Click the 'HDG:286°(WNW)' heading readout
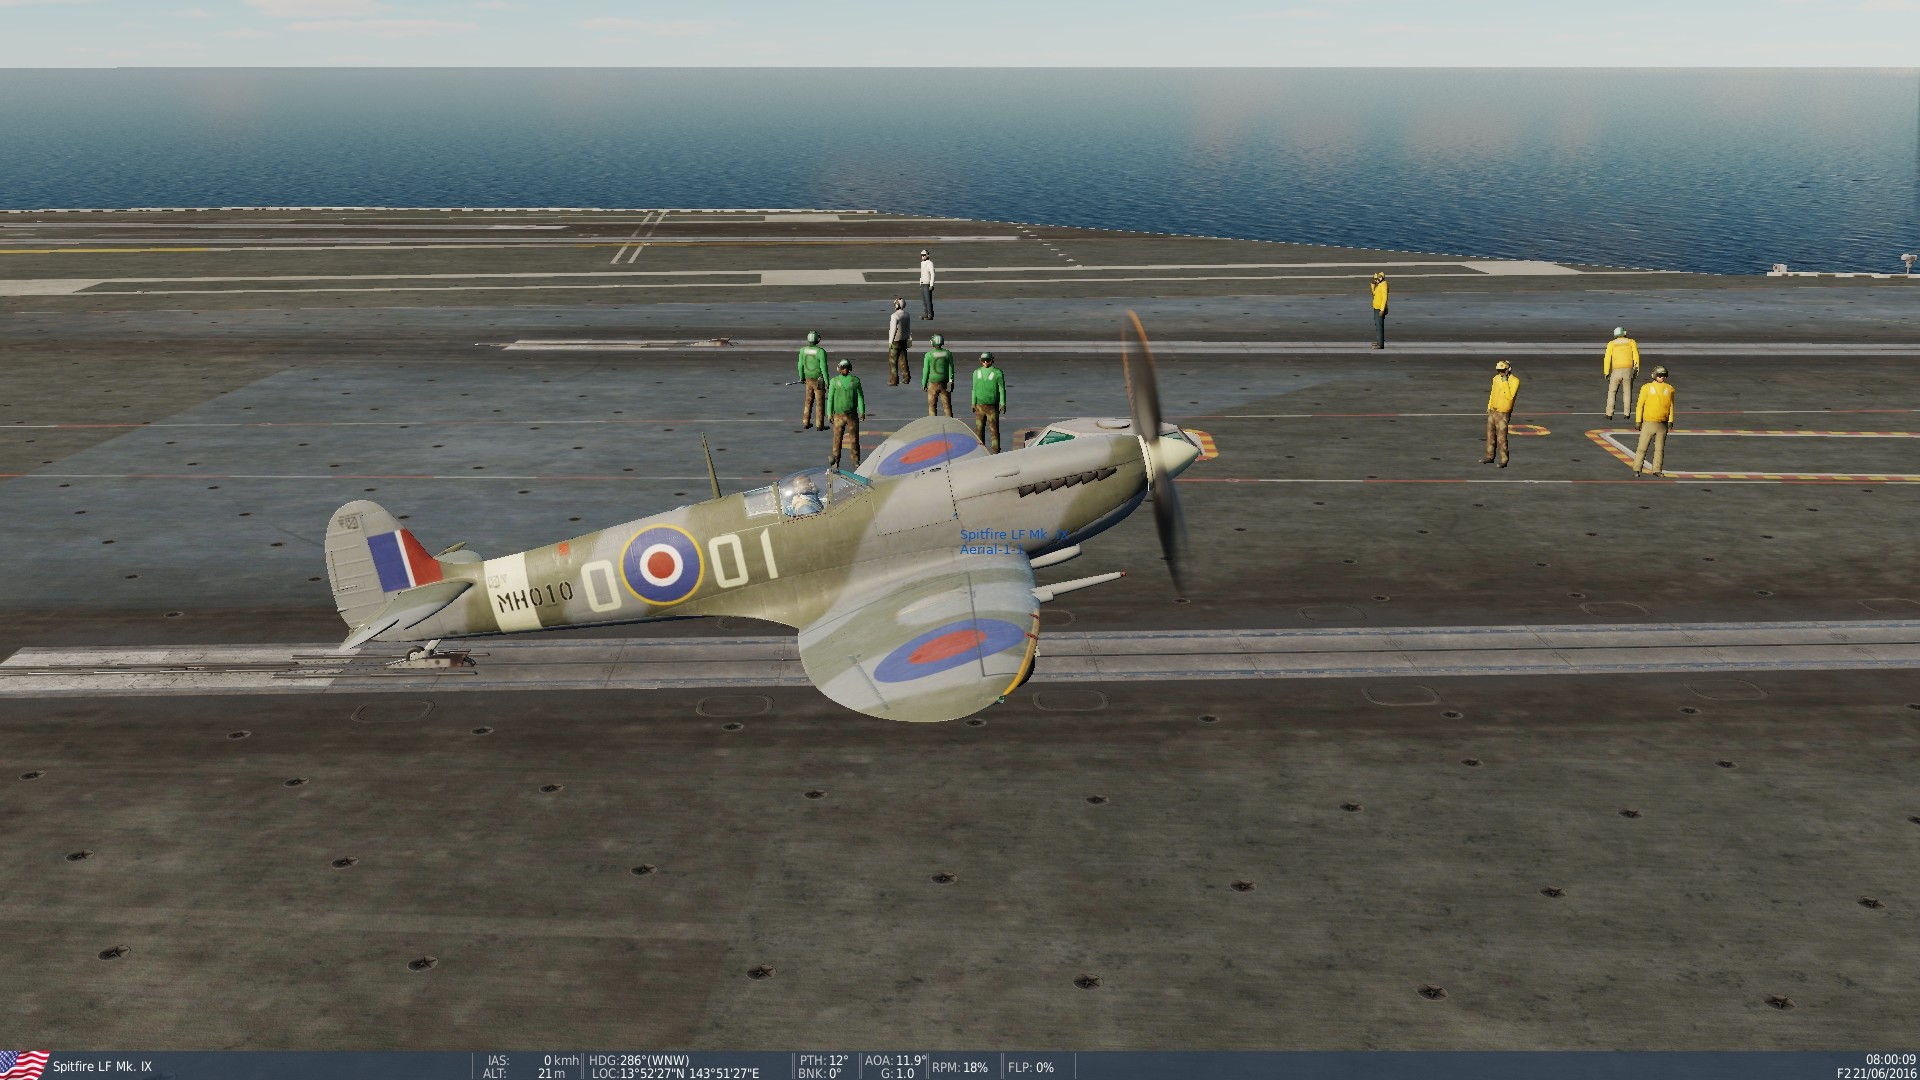Image resolution: width=1920 pixels, height=1080 pixels. click(x=639, y=1060)
